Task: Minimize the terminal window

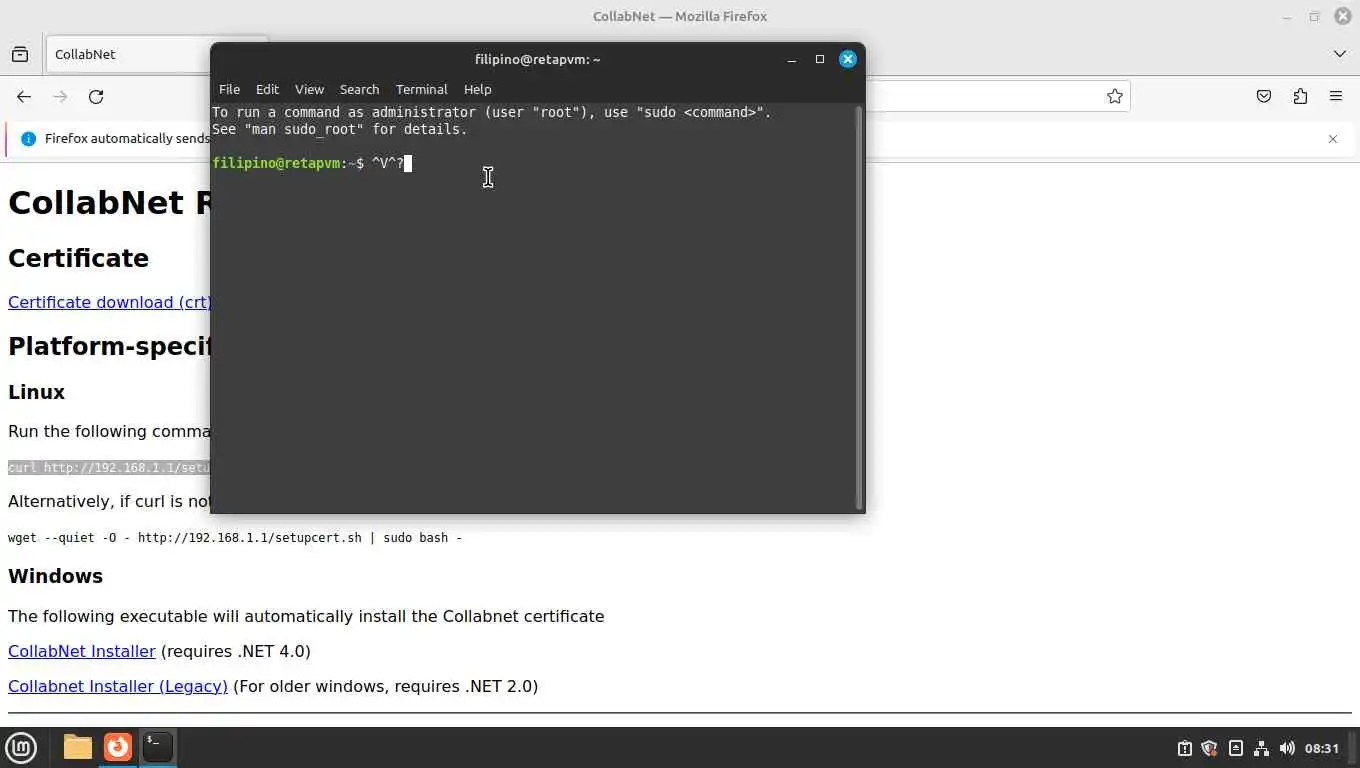Action: (x=792, y=59)
